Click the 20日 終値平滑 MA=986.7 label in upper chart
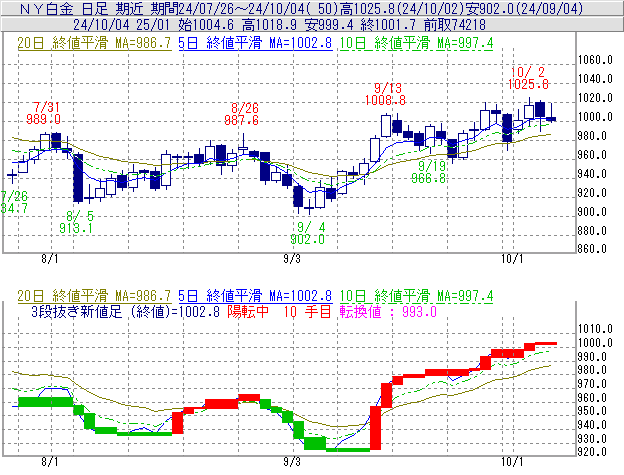The width and height of the screenshot is (624, 475). pyautogui.click(x=94, y=43)
